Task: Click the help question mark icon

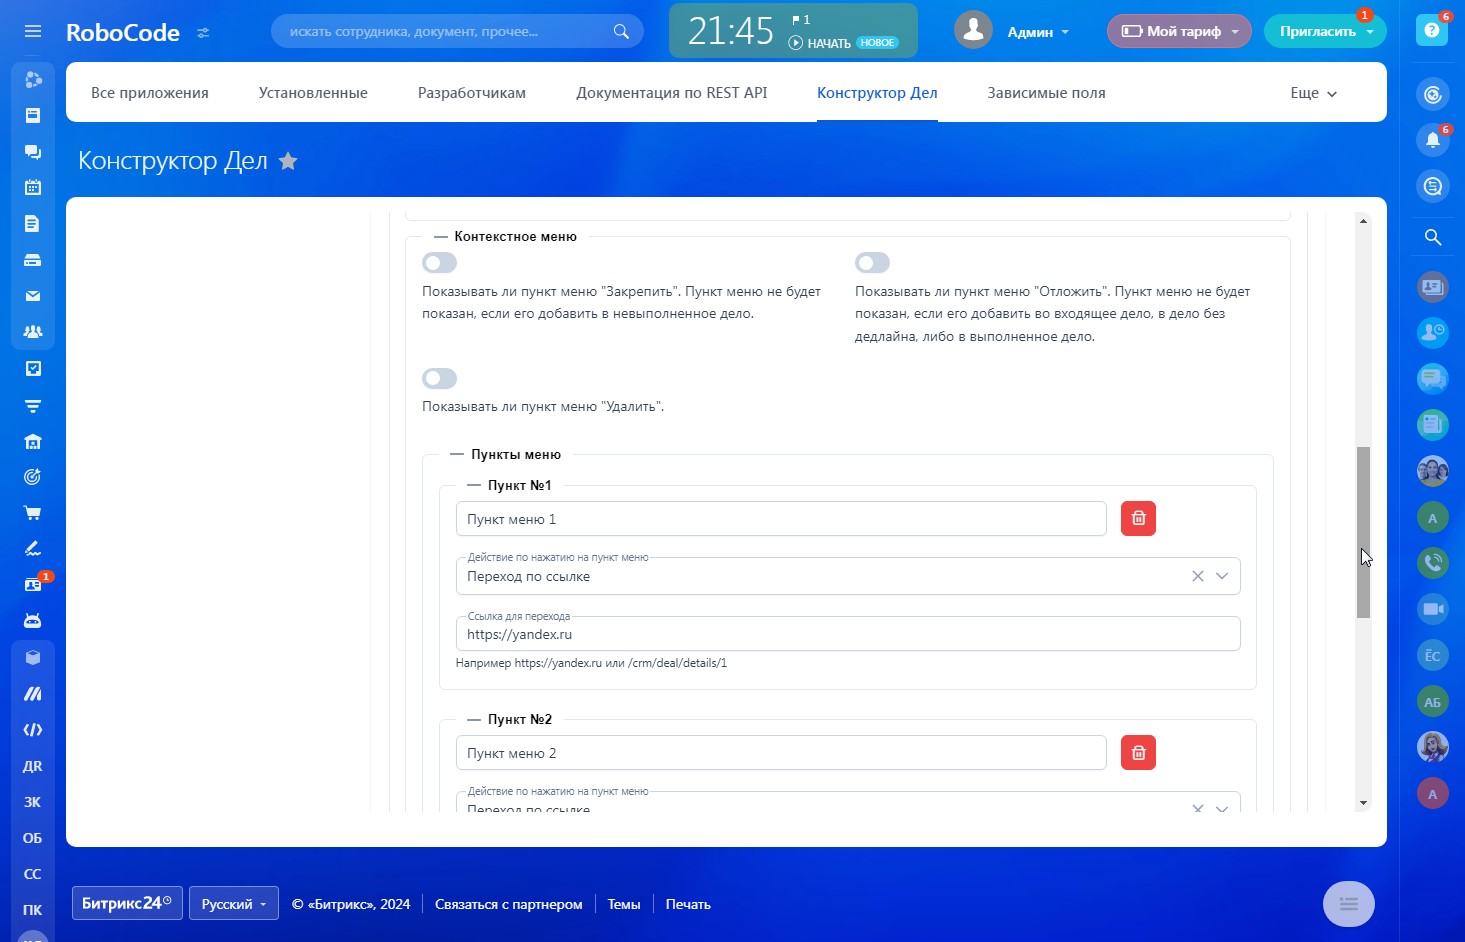Action: pos(1432,31)
